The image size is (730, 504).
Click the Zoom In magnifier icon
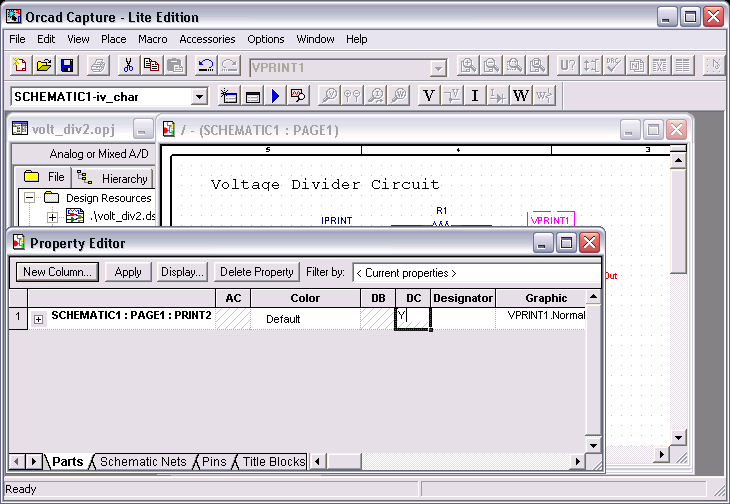467,66
